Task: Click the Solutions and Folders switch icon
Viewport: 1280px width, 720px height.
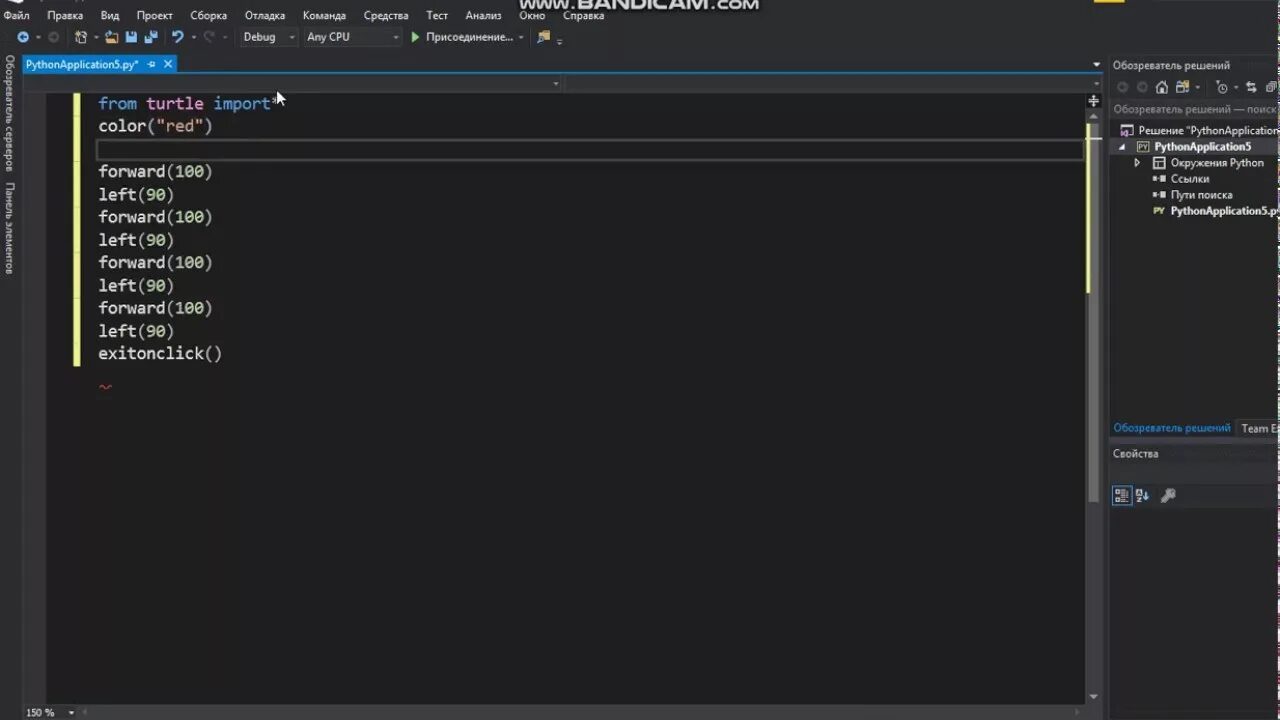Action: coord(1182,87)
